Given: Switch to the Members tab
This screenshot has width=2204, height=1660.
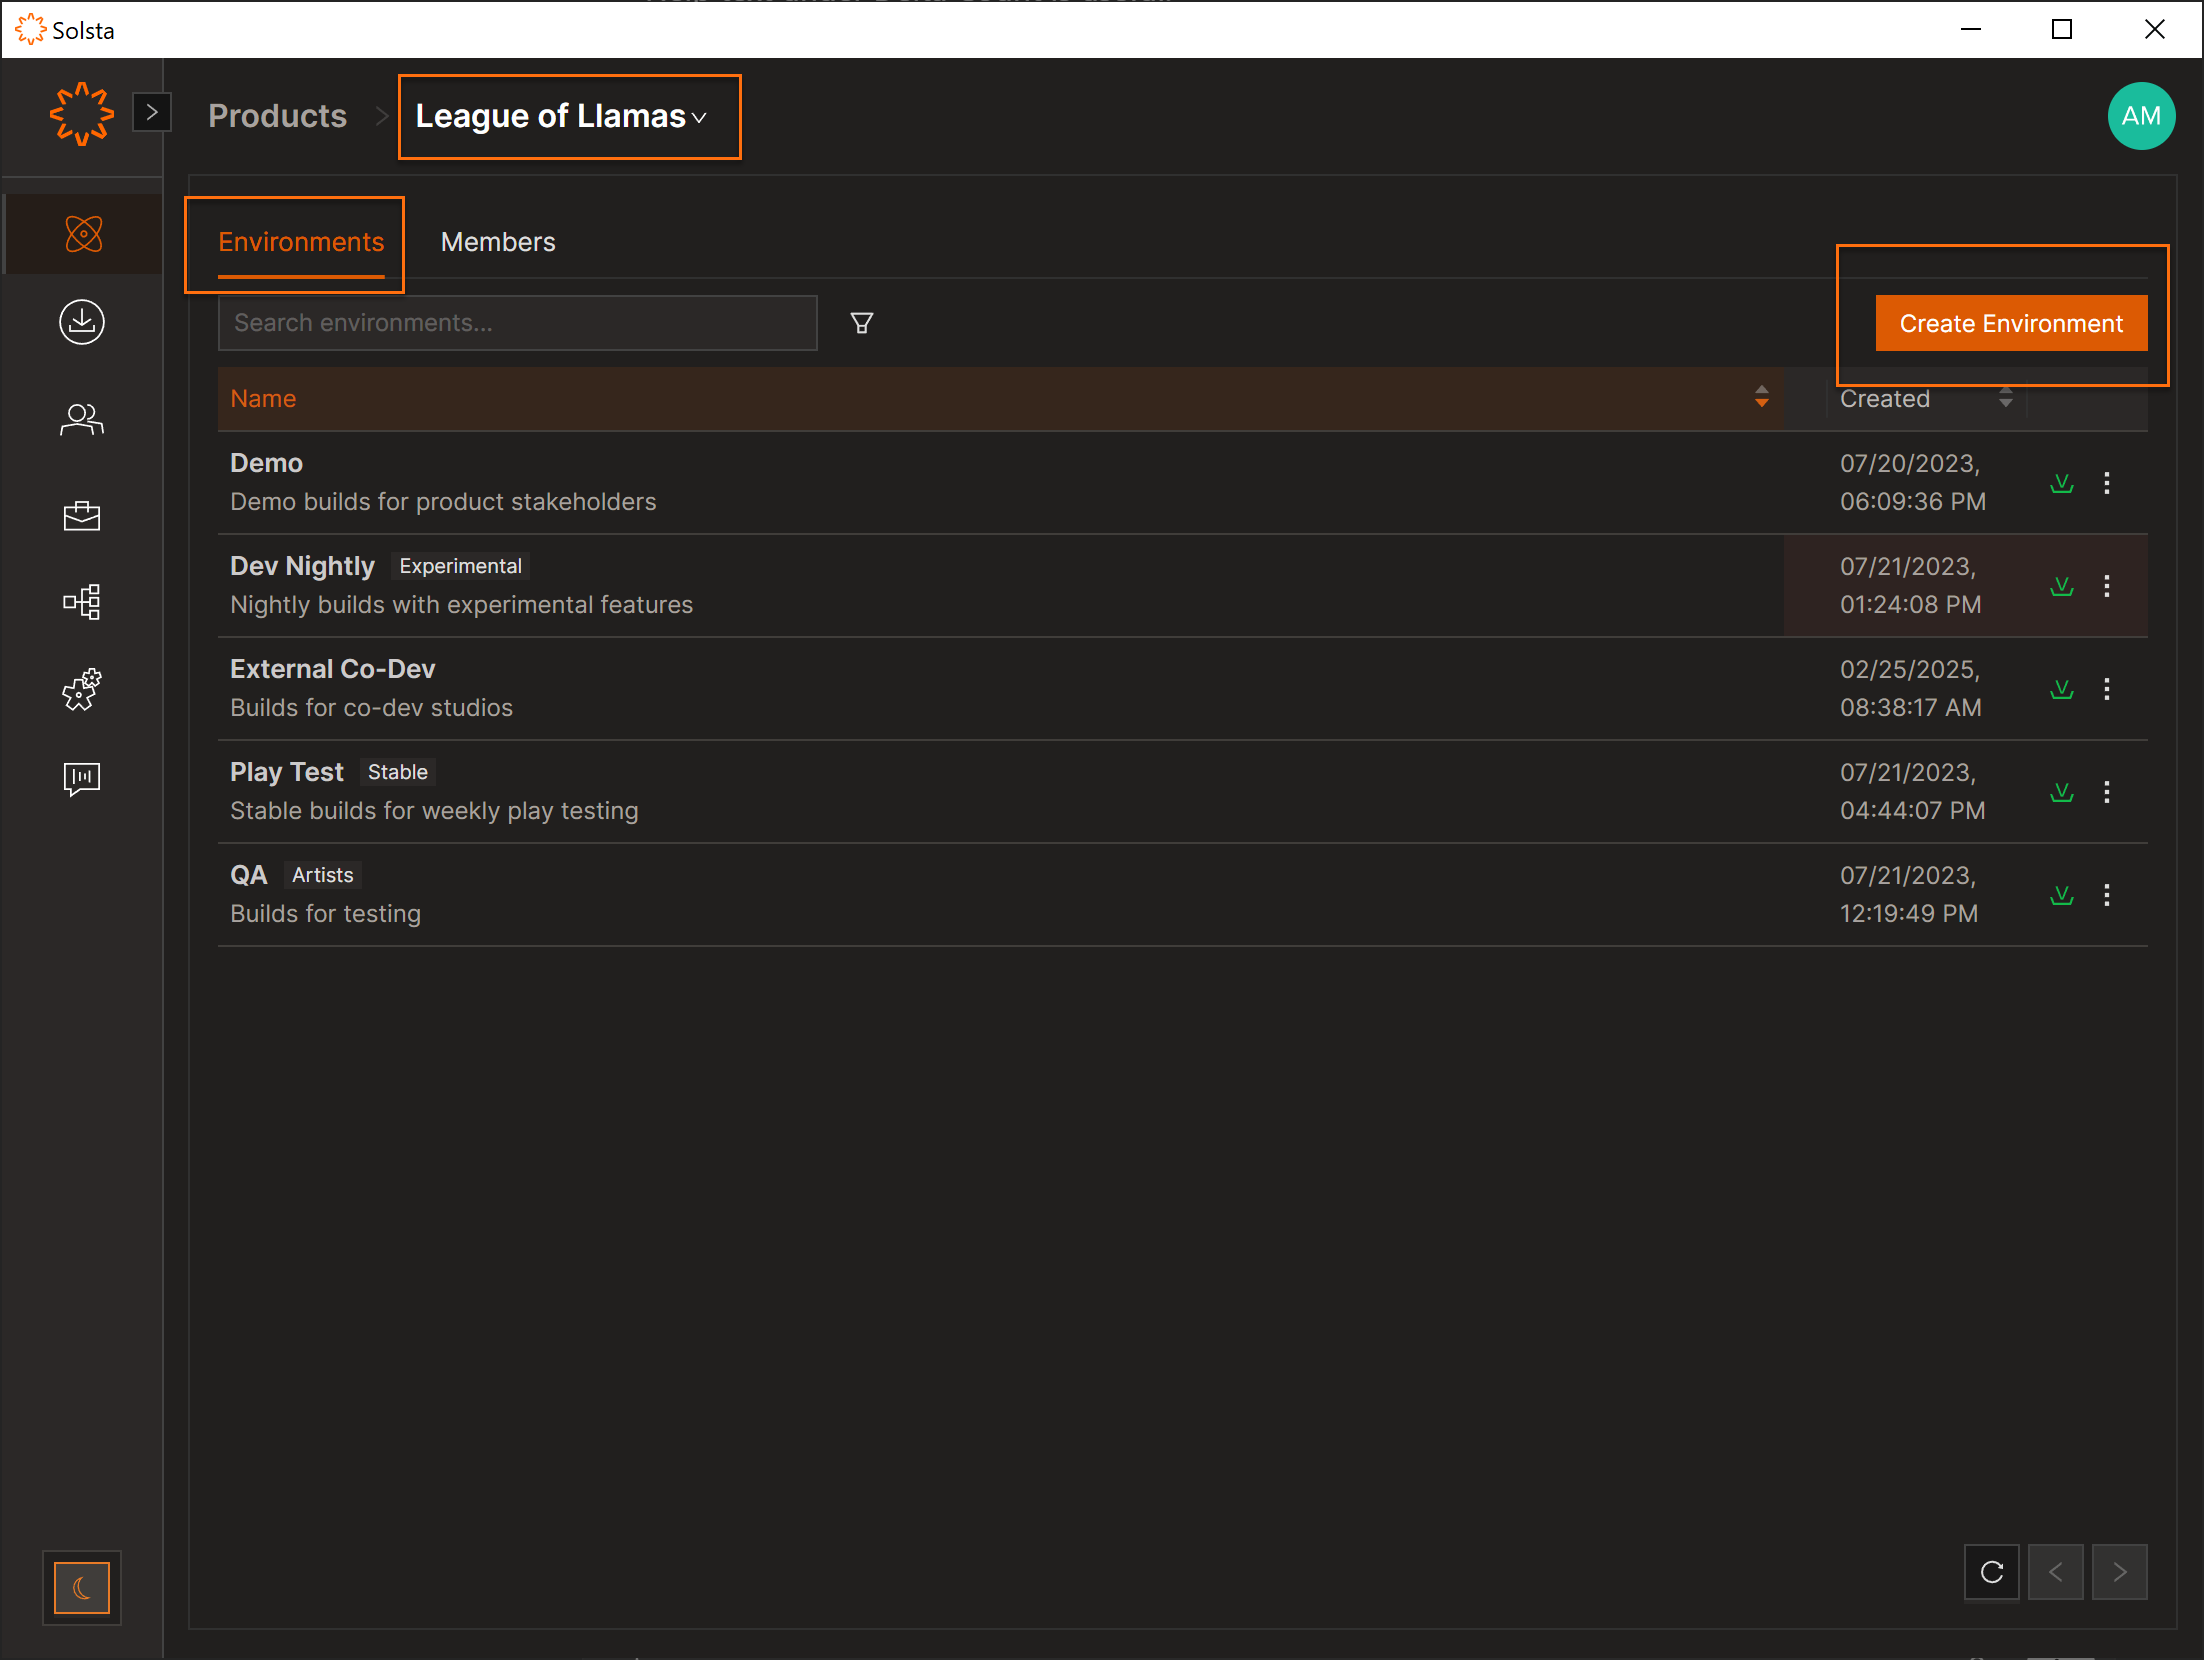Looking at the screenshot, I should (497, 242).
